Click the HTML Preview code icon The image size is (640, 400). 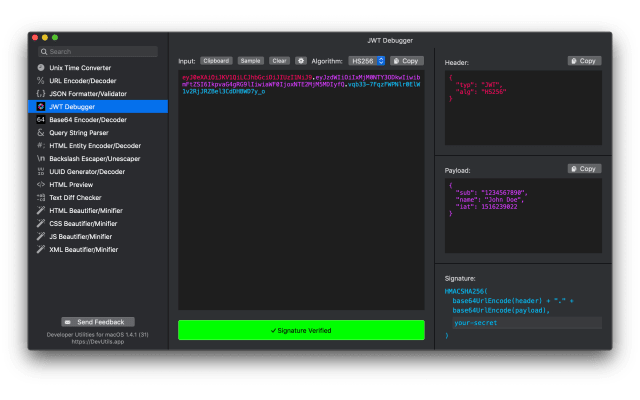41,184
